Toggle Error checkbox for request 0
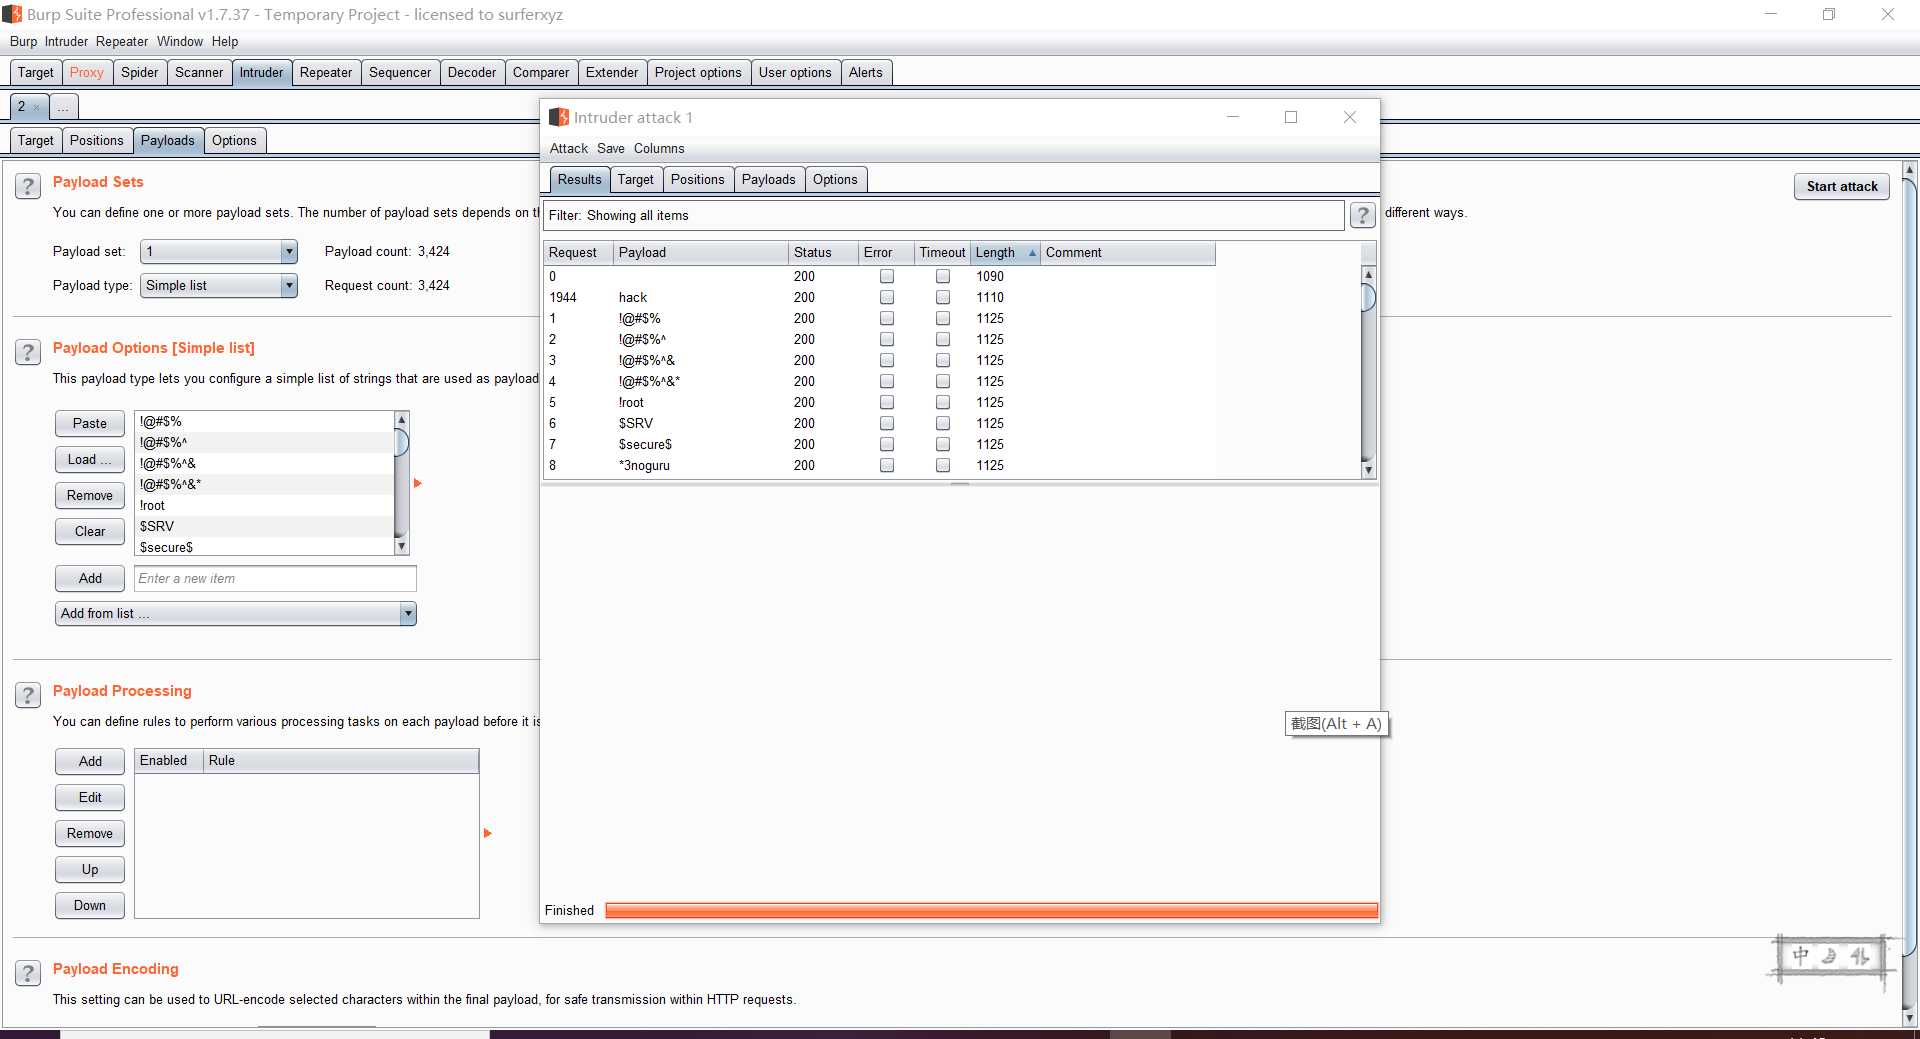The image size is (1920, 1039). tap(887, 276)
